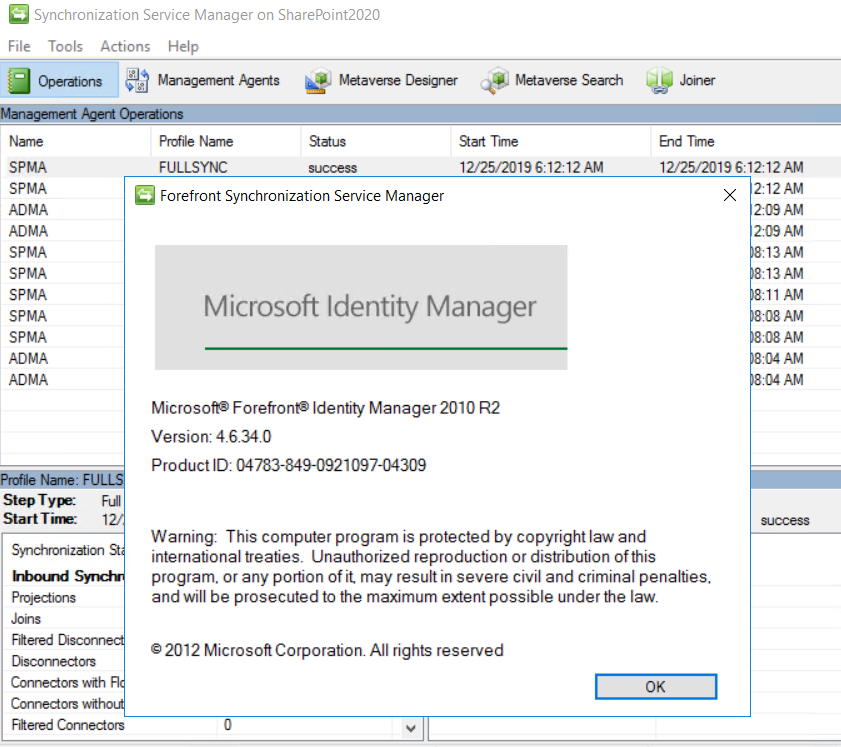The width and height of the screenshot is (841, 747).
Task: Close the Forefront About dialog
Action: tap(729, 195)
